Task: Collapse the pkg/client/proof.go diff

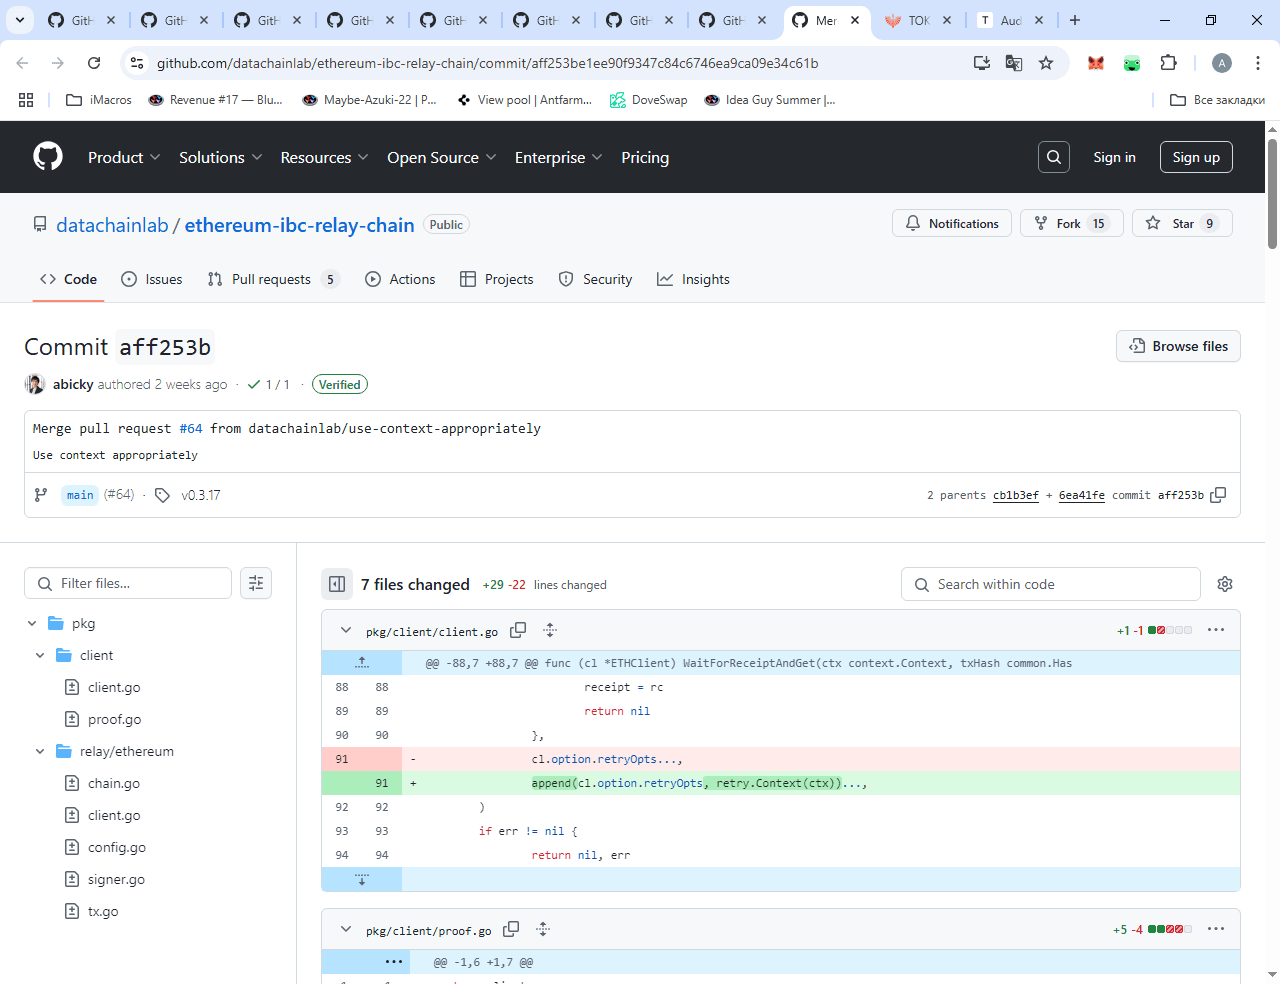Action: click(346, 930)
